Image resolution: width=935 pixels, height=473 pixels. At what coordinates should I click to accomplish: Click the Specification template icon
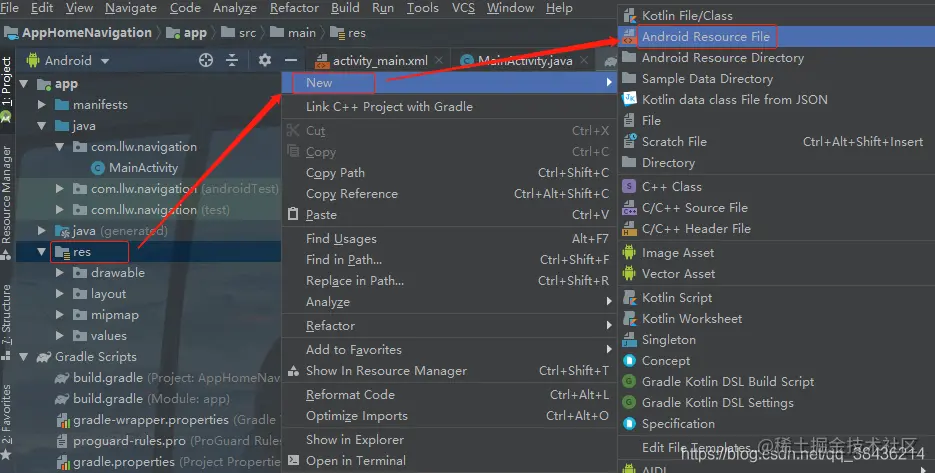[x=629, y=423]
